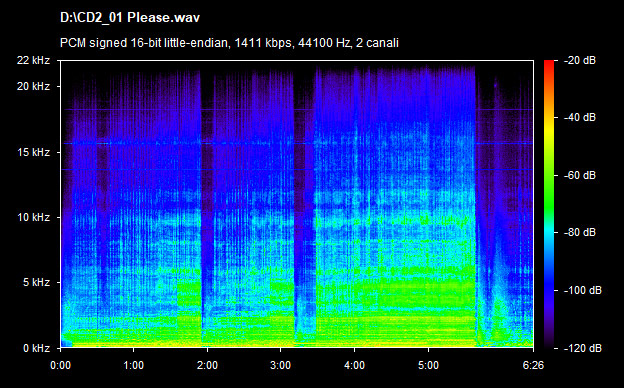Click the 5:00 time marker
624x388 pixels.
[x=429, y=365]
